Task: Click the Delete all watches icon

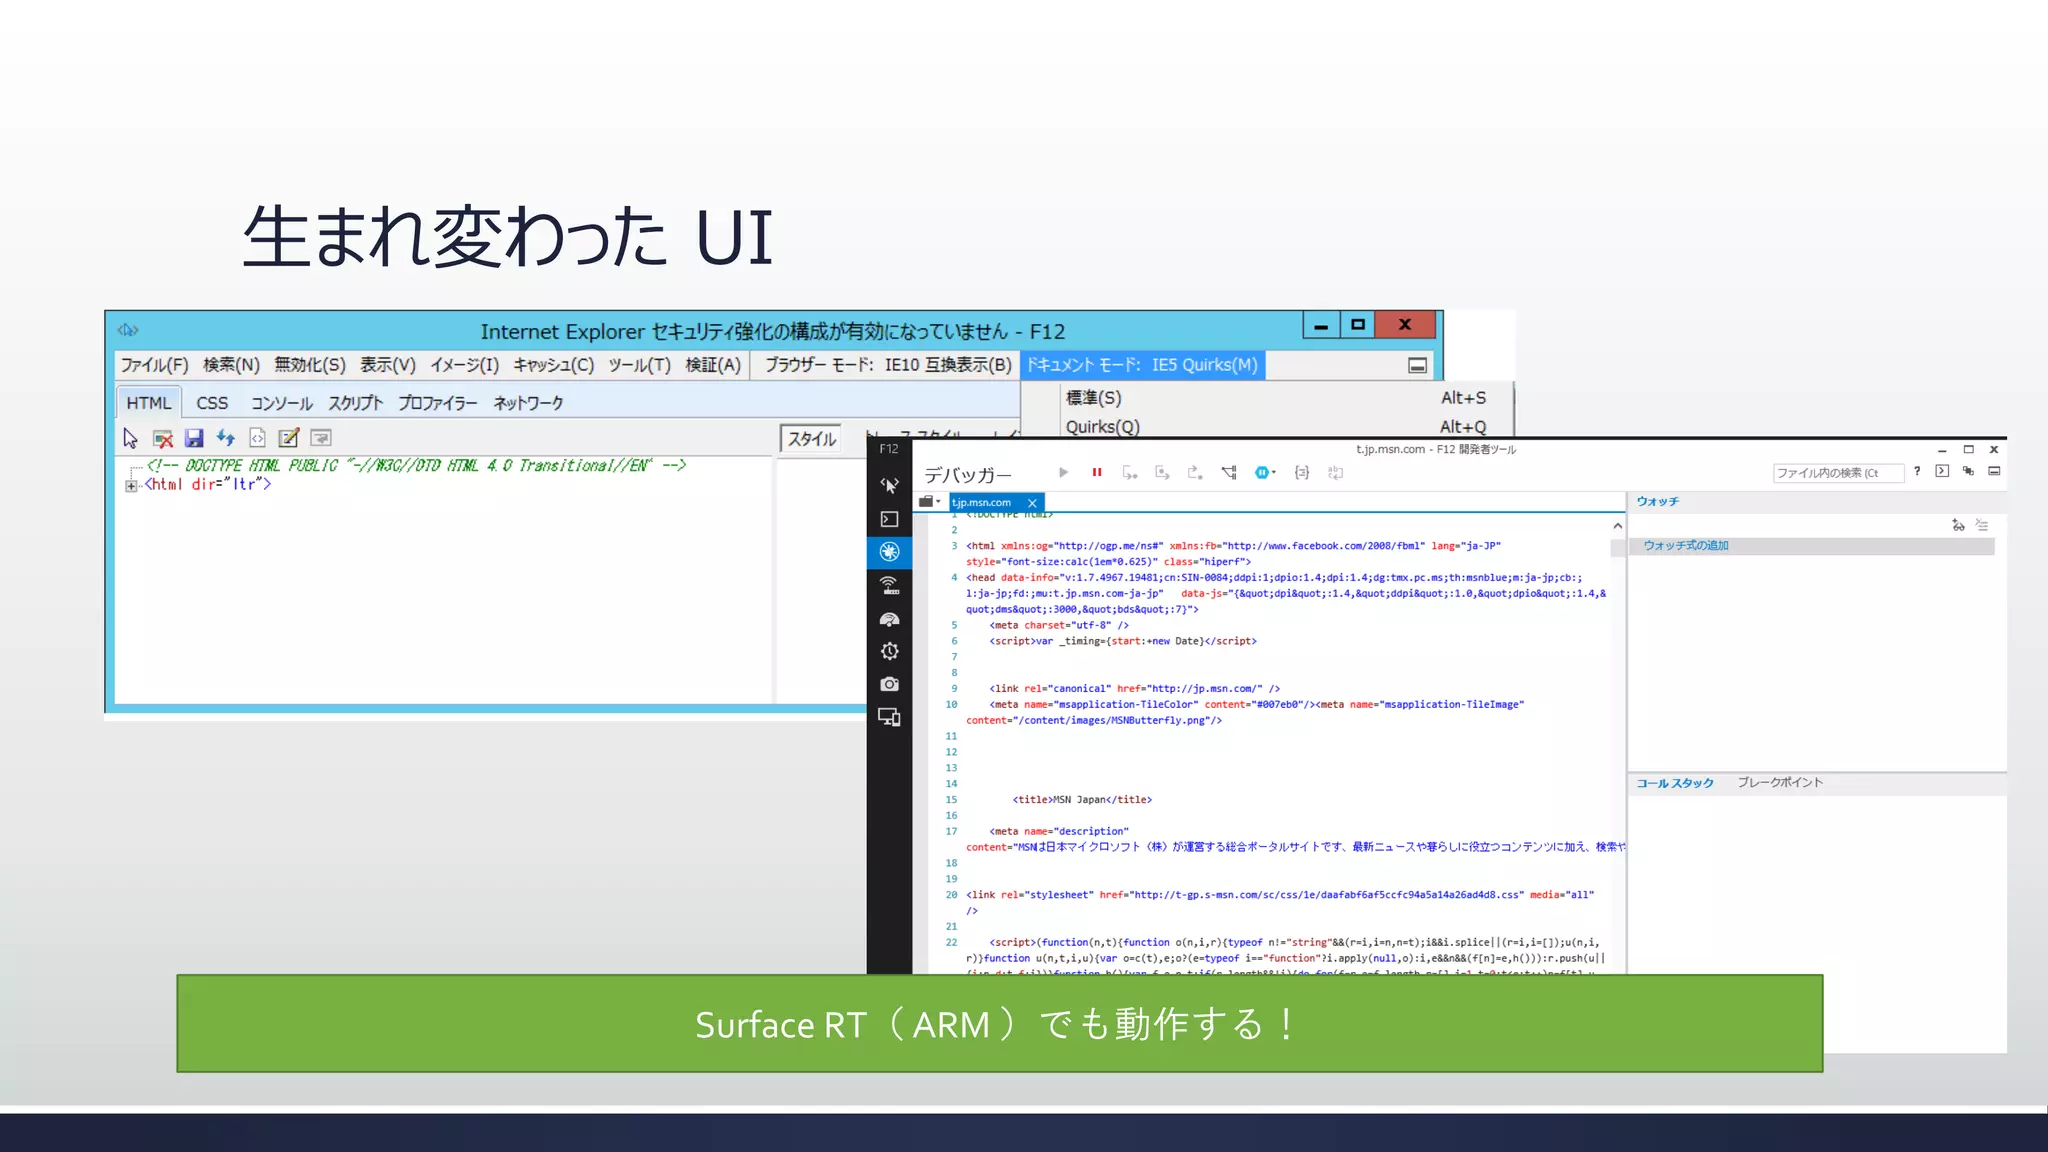Action: (x=1982, y=525)
